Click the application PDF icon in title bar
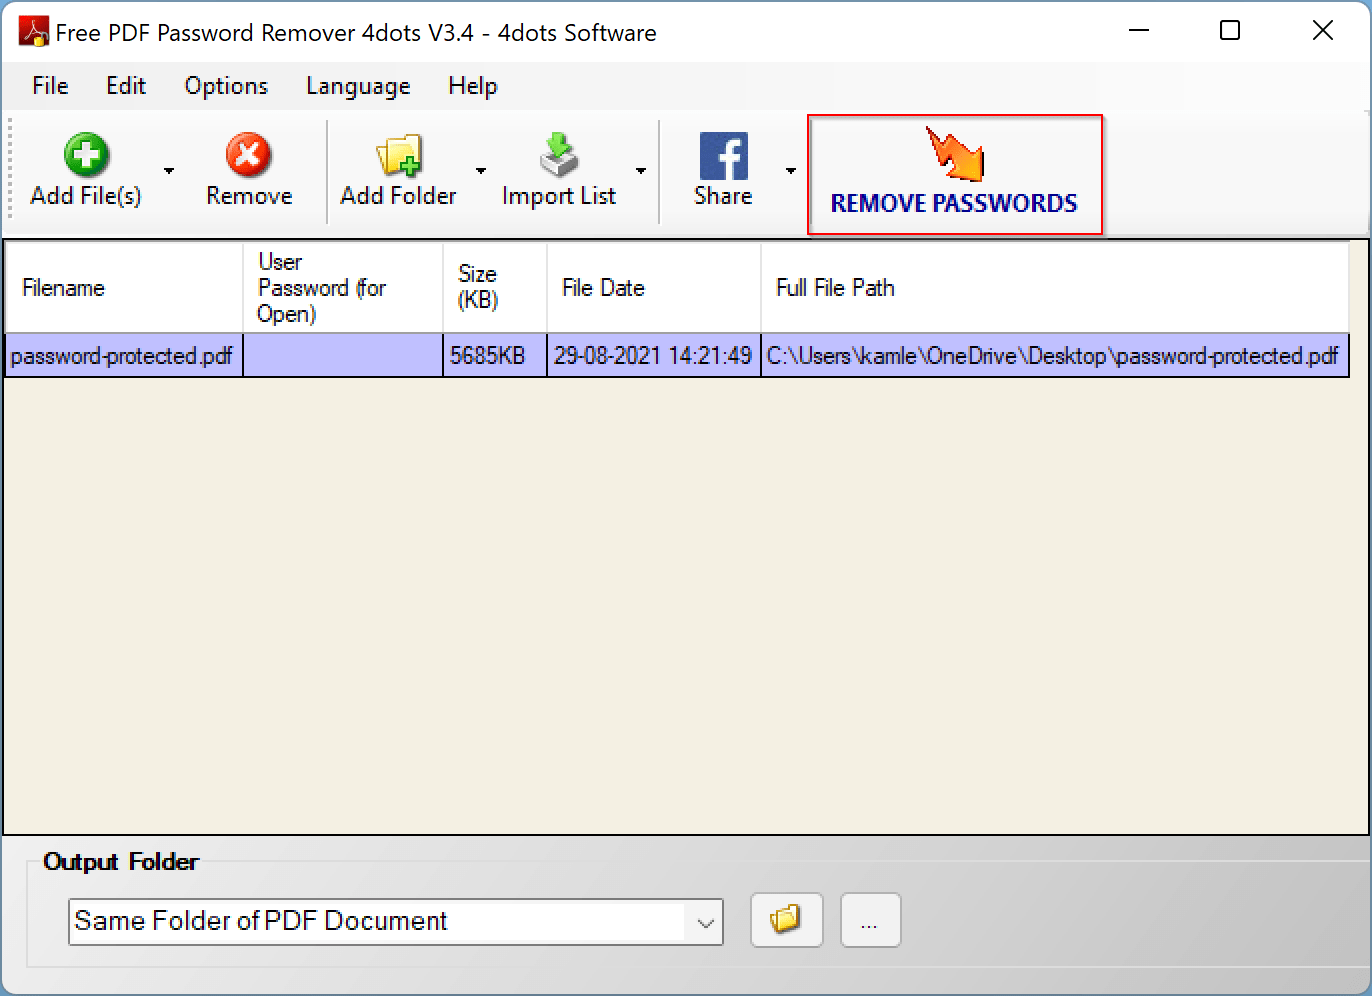Viewport: 1372px width, 996px height. click(33, 31)
